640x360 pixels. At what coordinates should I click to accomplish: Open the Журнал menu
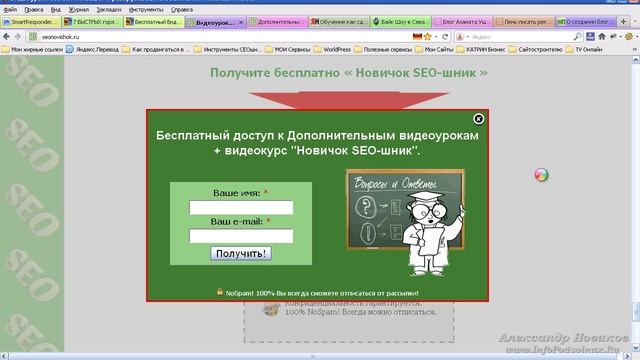click(79, 9)
